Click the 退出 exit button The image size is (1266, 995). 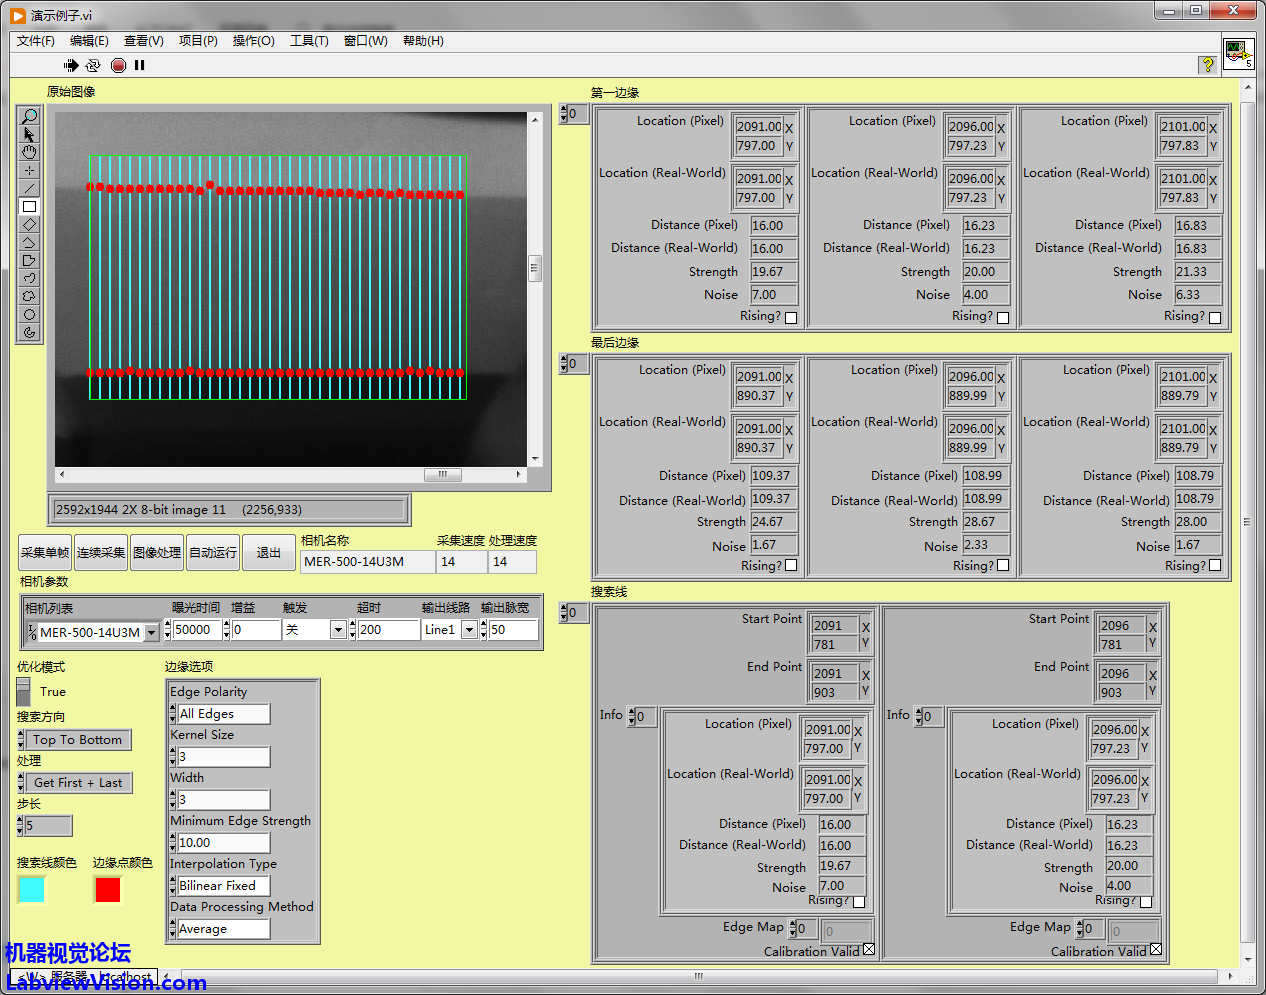tap(269, 552)
